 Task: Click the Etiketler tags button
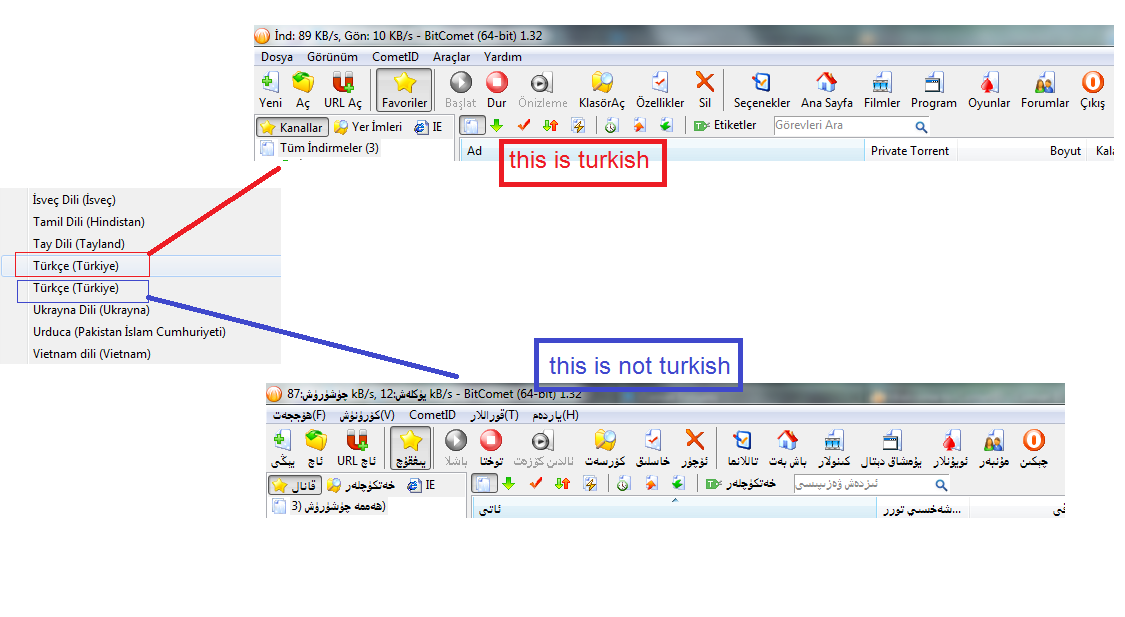coord(725,126)
